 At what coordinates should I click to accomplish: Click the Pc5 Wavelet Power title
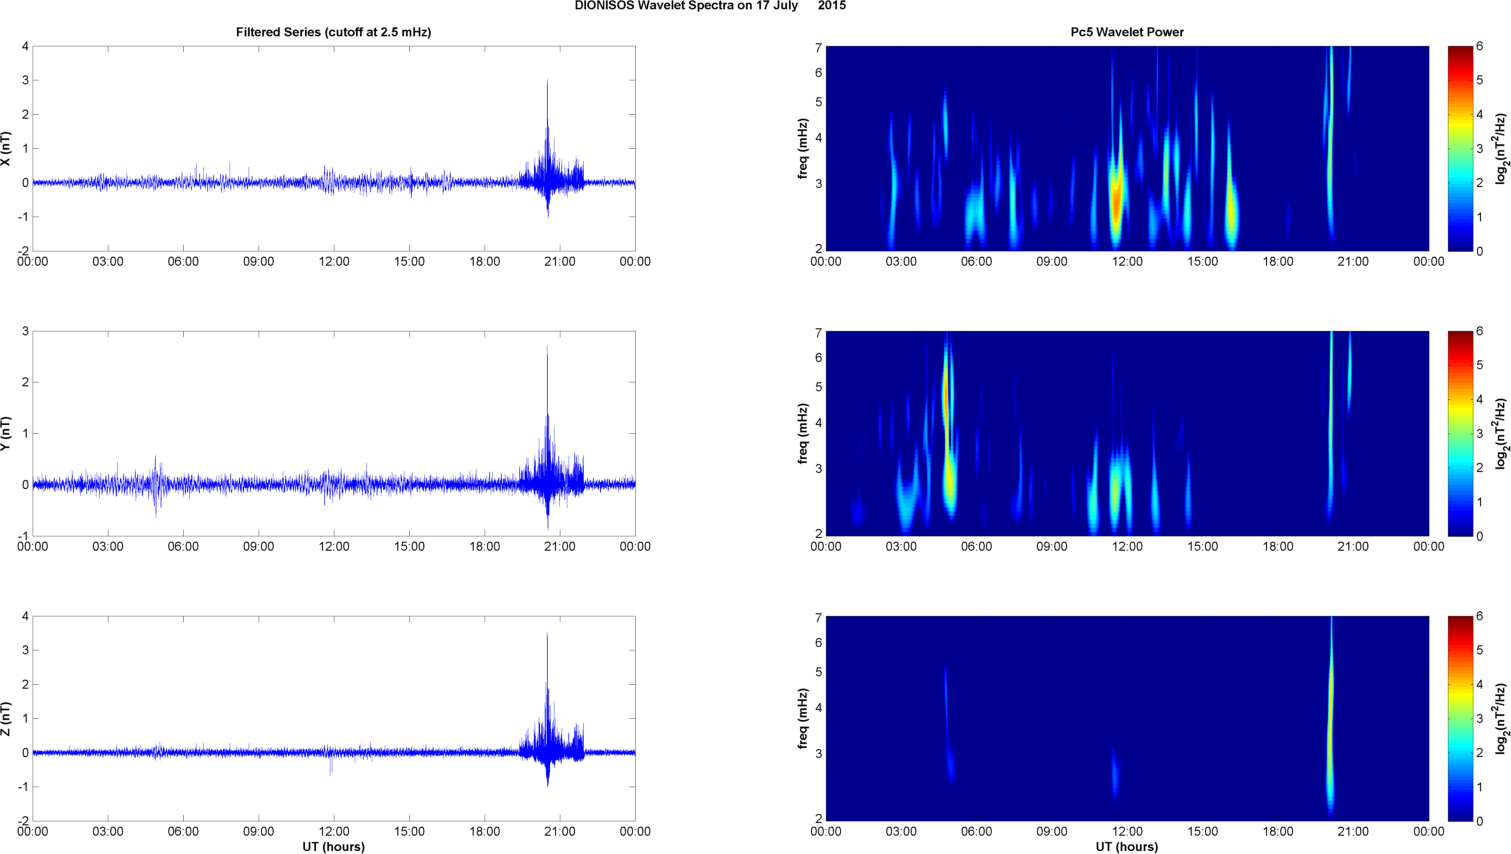click(x=1127, y=32)
